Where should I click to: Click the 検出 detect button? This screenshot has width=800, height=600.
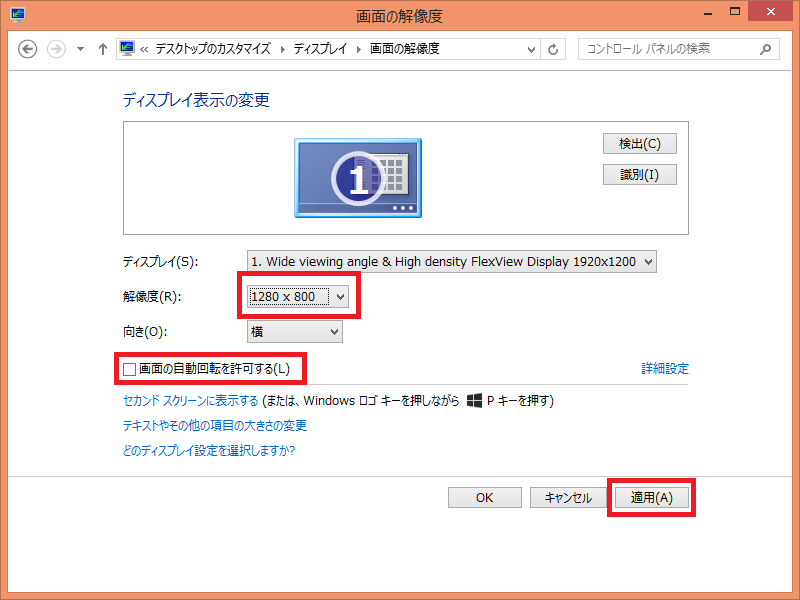639,143
